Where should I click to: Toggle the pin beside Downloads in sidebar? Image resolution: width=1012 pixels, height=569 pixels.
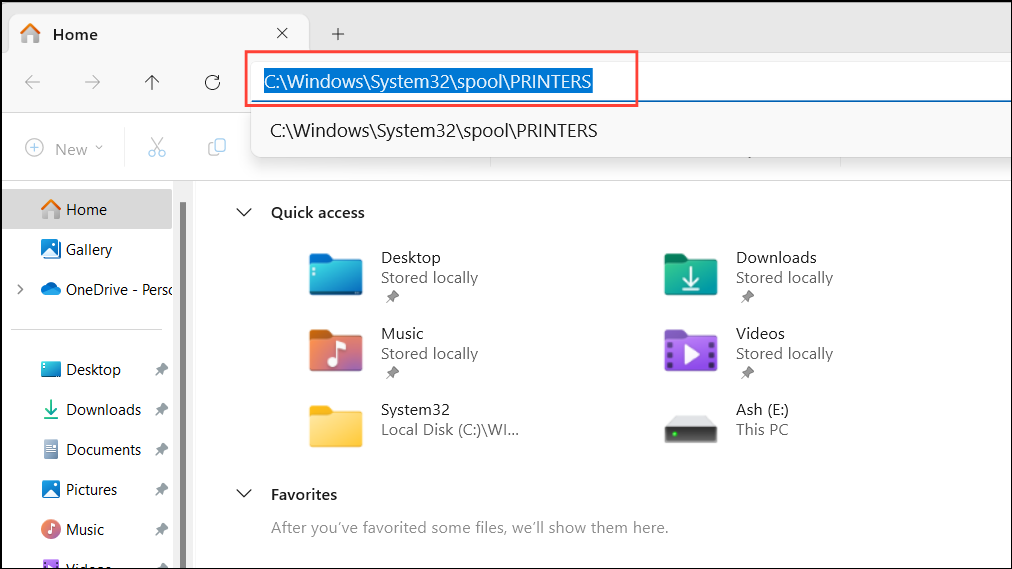(x=161, y=410)
